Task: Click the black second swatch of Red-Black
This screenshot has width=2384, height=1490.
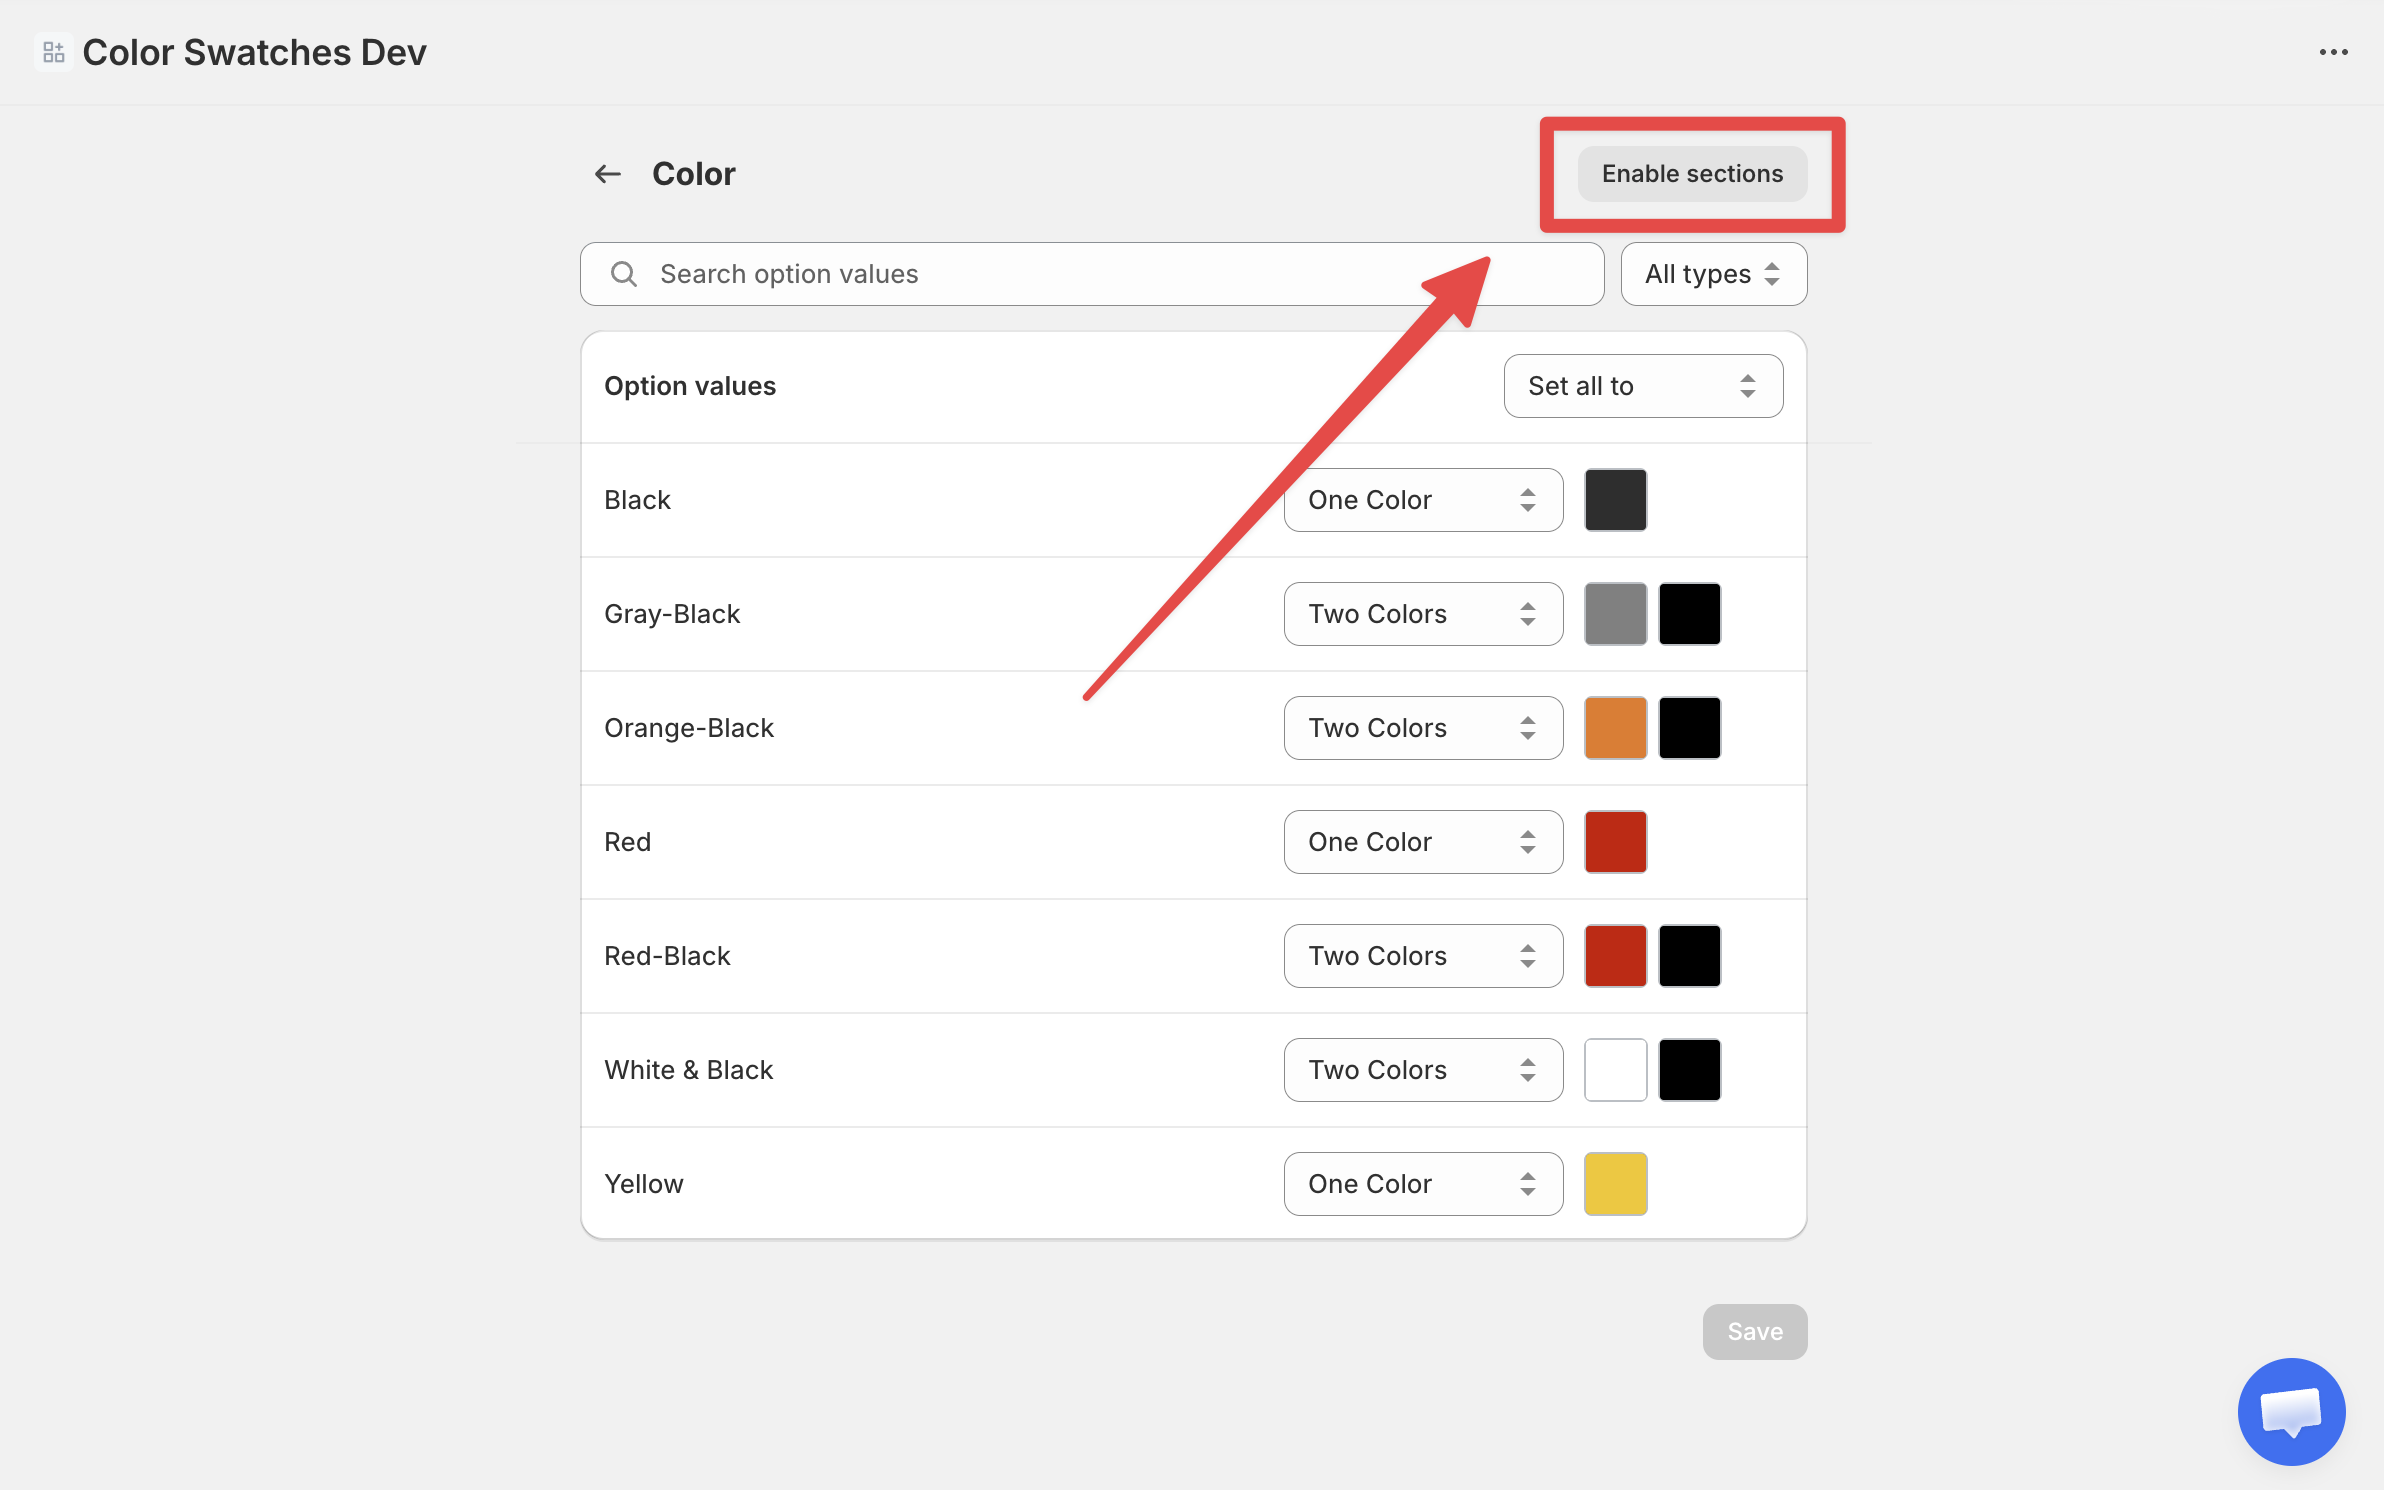Action: tap(1689, 956)
